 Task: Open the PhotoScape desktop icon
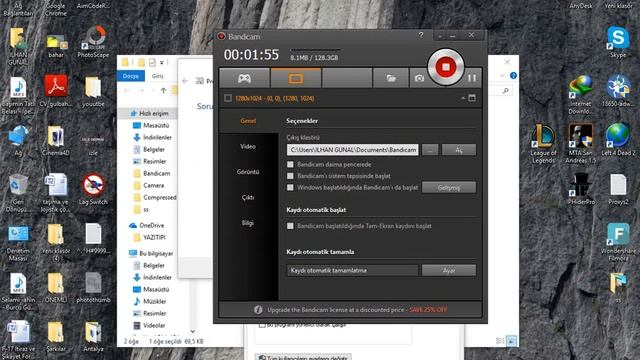94,42
